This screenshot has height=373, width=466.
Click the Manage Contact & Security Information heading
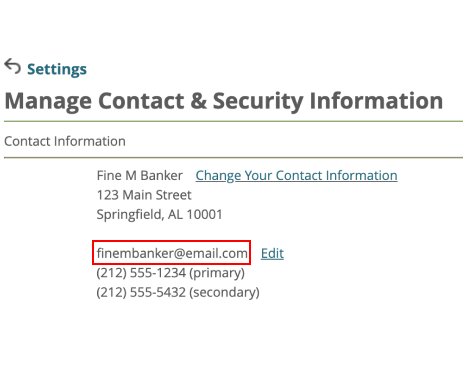pyautogui.click(x=224, y=101)
